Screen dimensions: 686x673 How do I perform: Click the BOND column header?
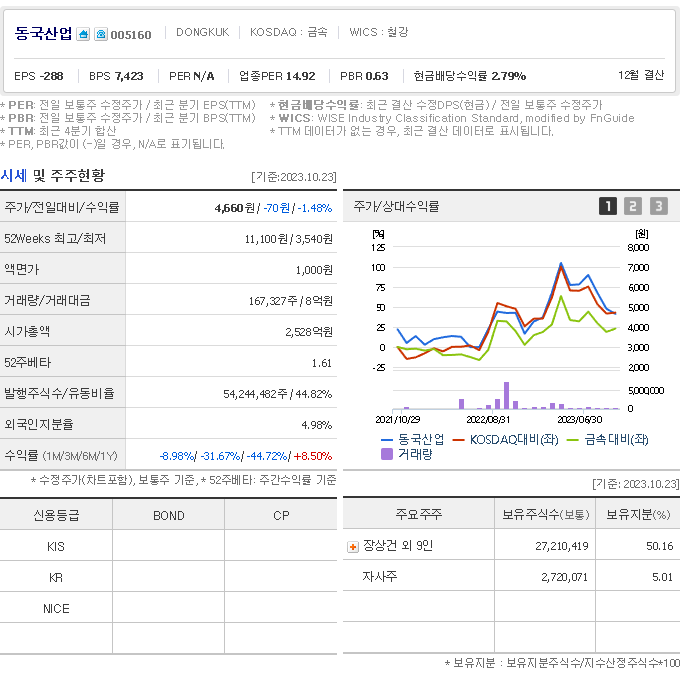(x=168, y=515)
